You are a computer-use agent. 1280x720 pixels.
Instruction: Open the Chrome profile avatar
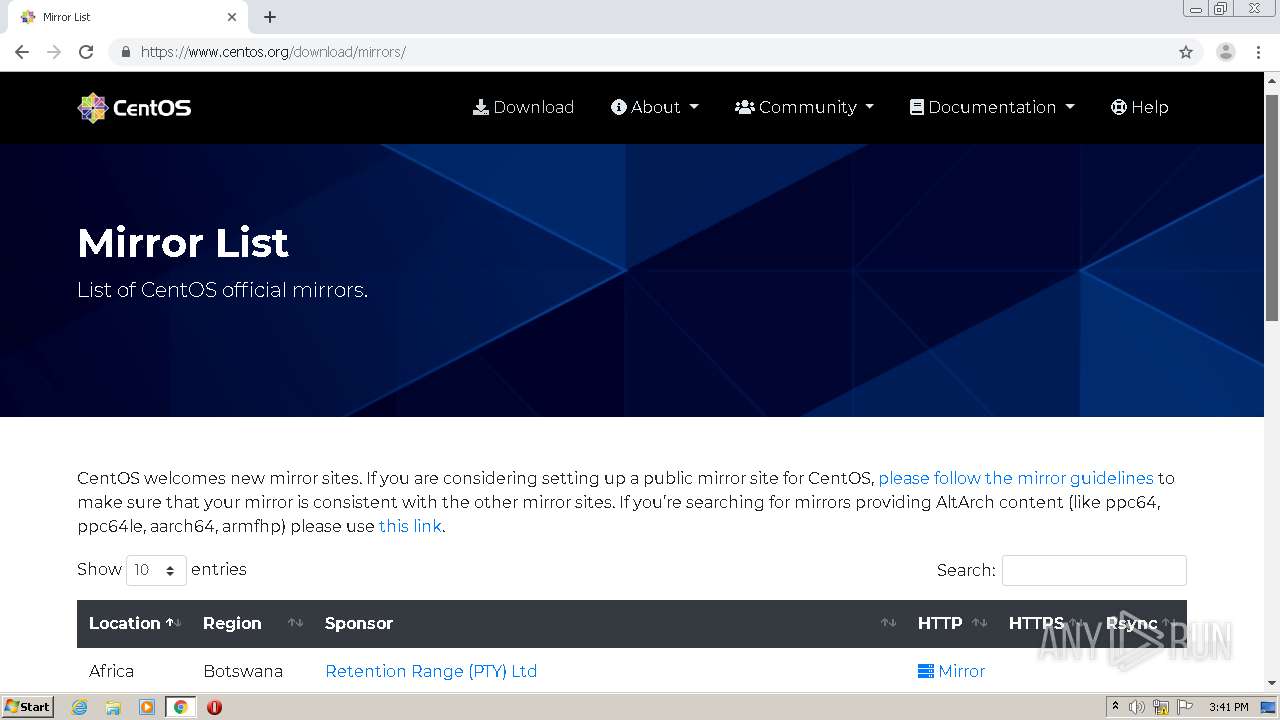(x=1226, y=52)
